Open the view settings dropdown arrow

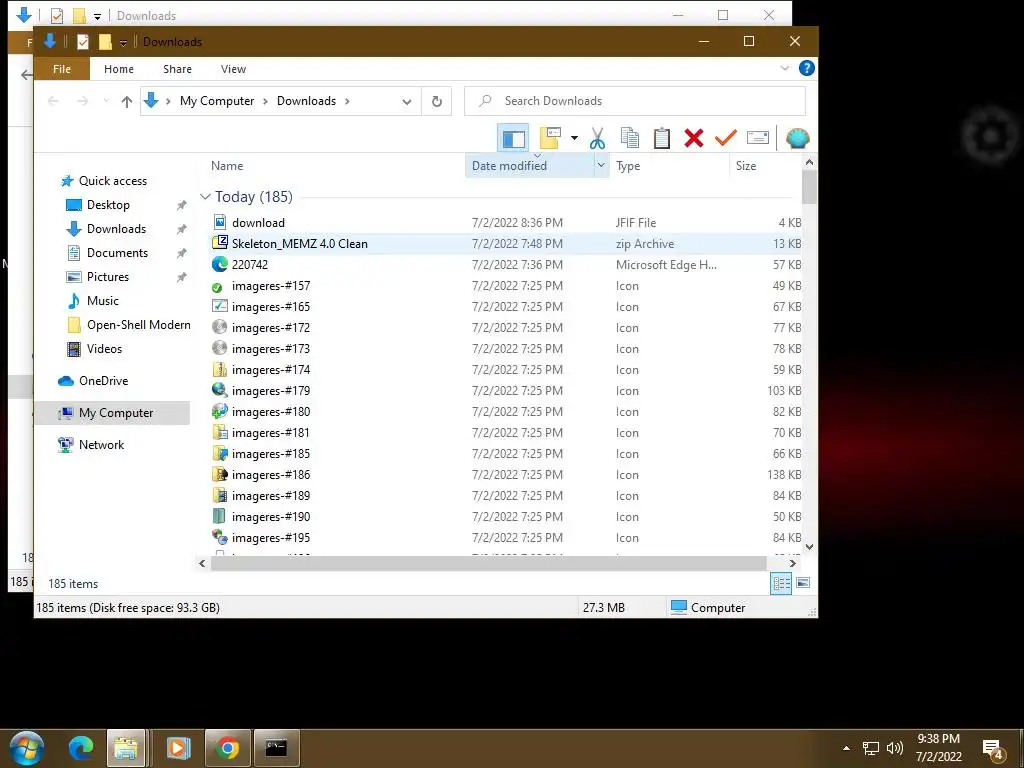(574, 138)
